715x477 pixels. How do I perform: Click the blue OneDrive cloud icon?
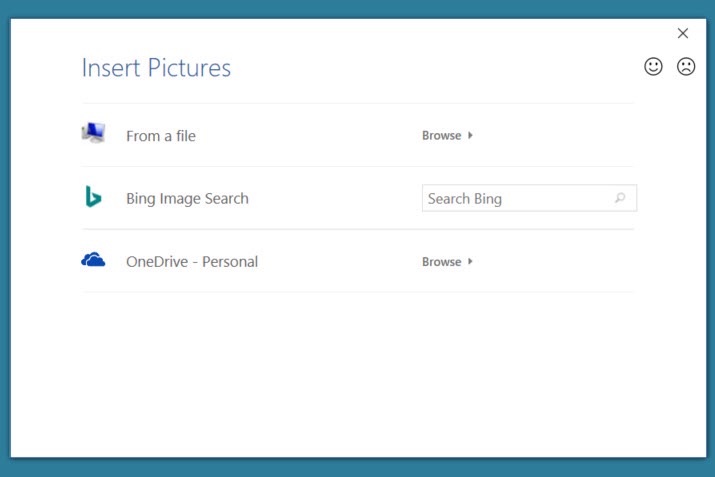[93, 260]
